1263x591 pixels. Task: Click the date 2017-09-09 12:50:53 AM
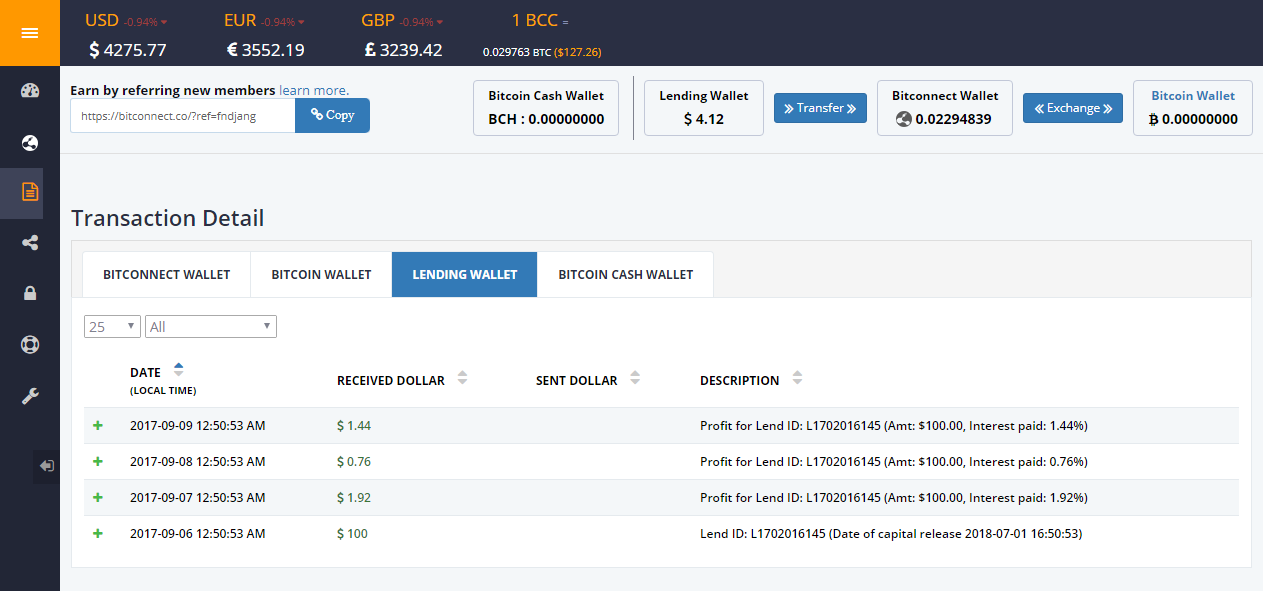tap(198, 426)
